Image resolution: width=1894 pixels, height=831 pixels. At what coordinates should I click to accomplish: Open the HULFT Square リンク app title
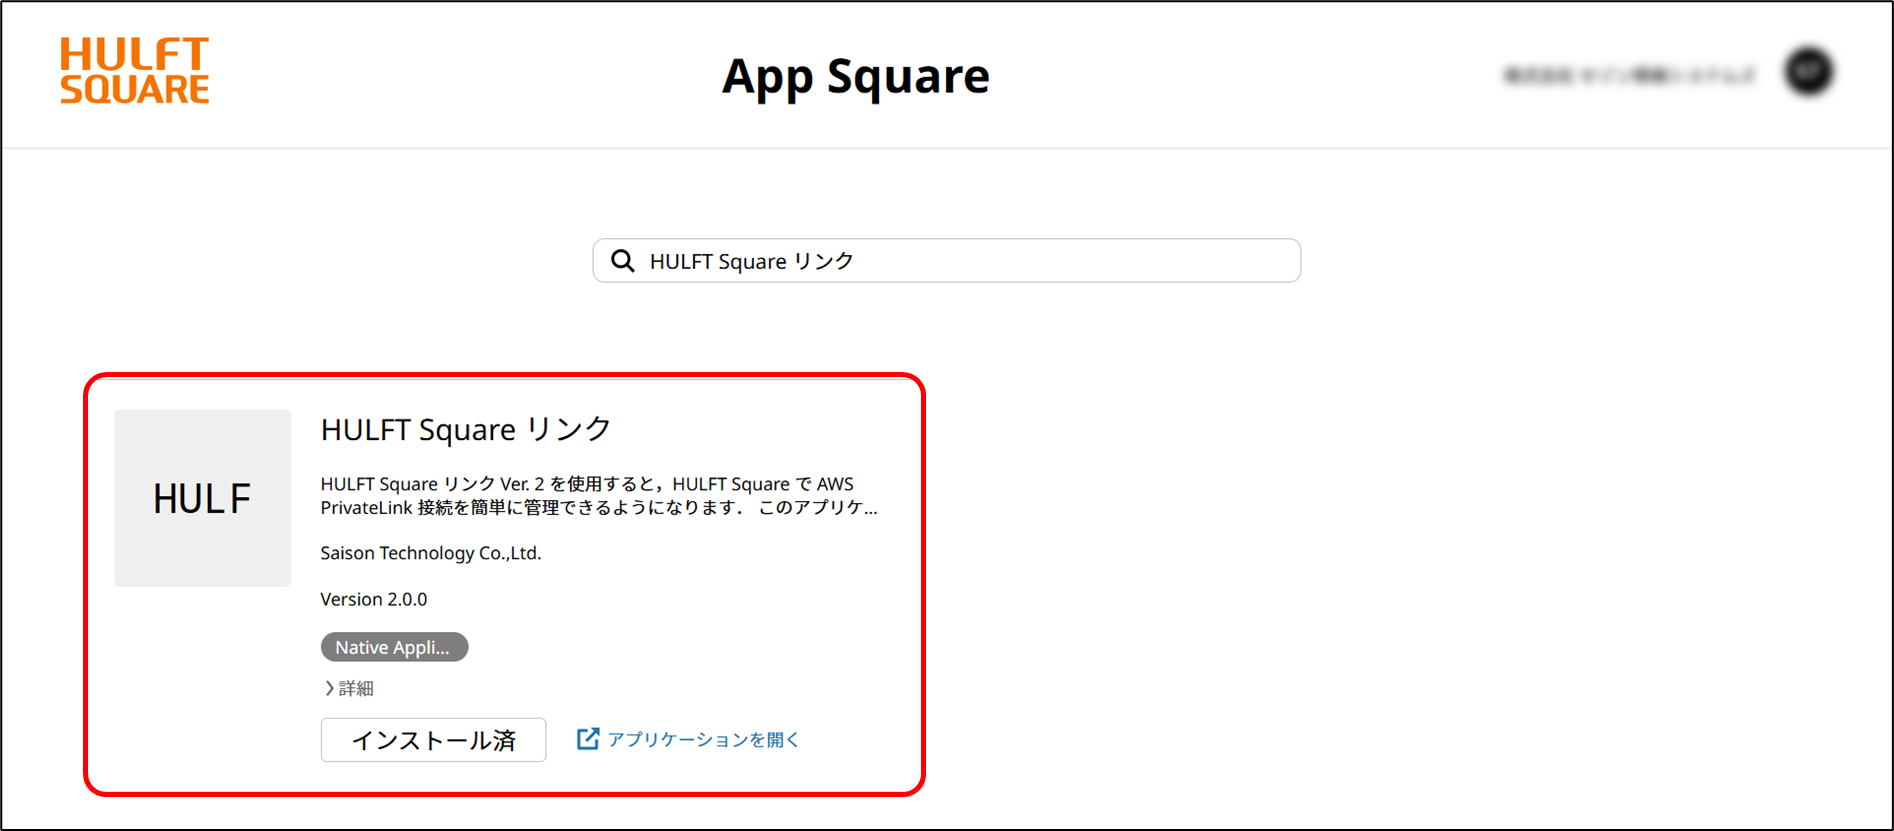coord(465,429)
